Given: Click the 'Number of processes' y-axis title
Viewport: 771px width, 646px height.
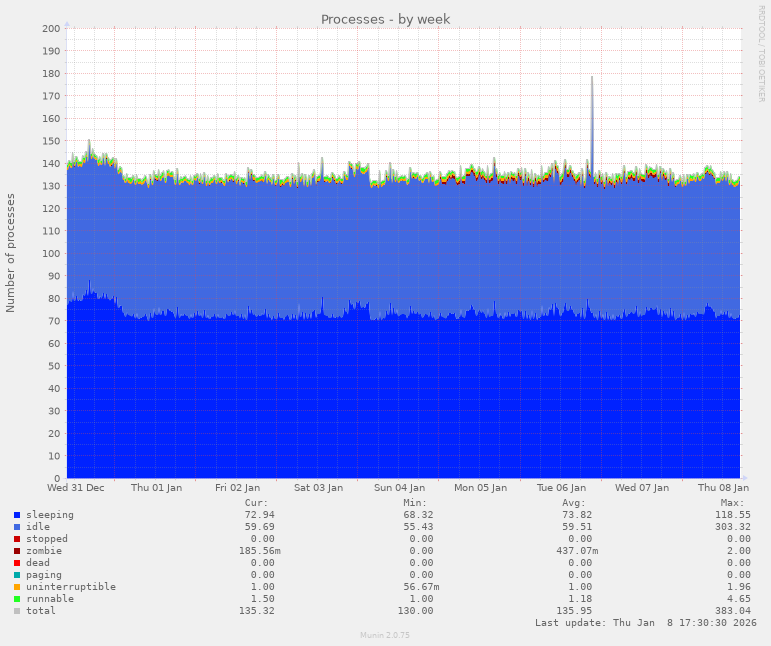Looking at the screenshot, I should tap(11, 253).
